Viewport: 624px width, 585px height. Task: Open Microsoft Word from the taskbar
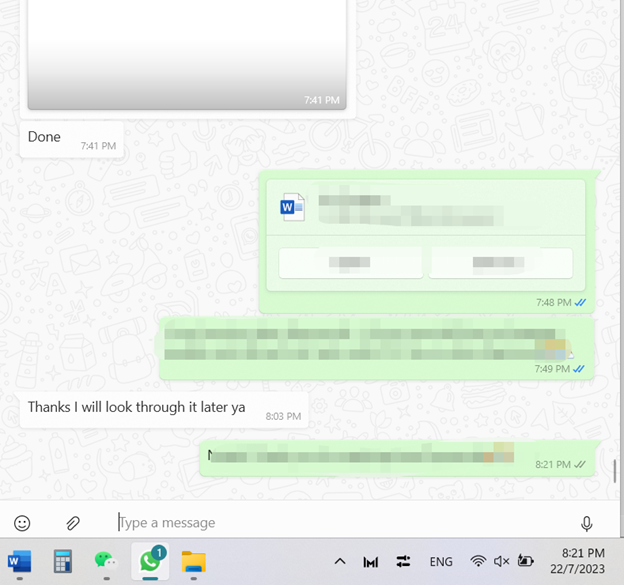click(19, 562)
